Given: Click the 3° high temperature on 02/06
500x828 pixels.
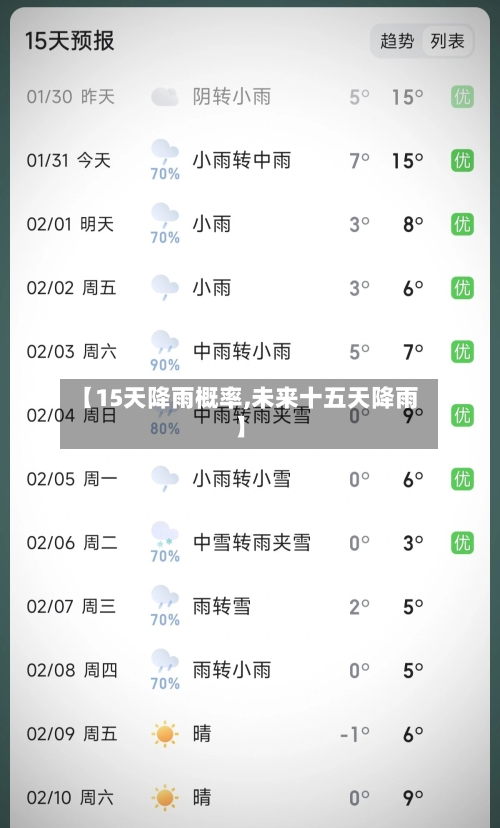Looking at the screenshot, I should point(413,543).
